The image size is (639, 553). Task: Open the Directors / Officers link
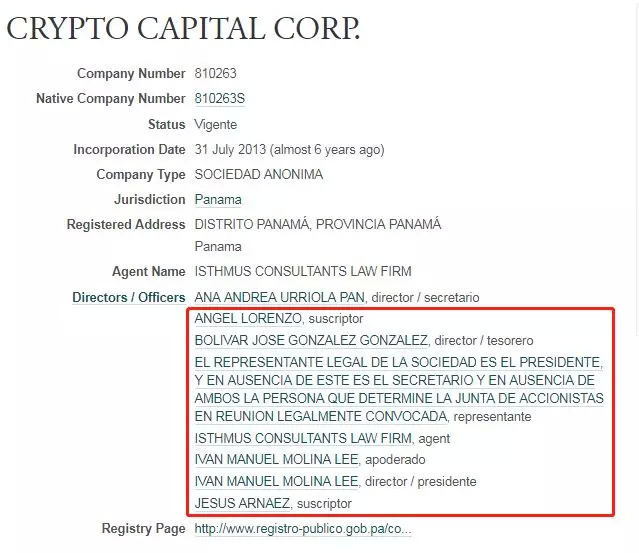pos(129,297)
